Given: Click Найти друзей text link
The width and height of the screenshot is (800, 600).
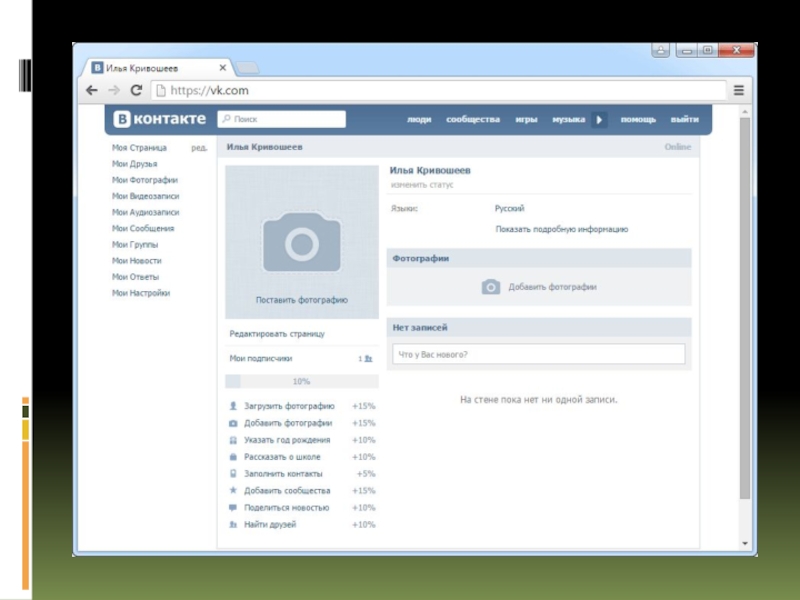Looking at the screenshot, I should [270, 524].
